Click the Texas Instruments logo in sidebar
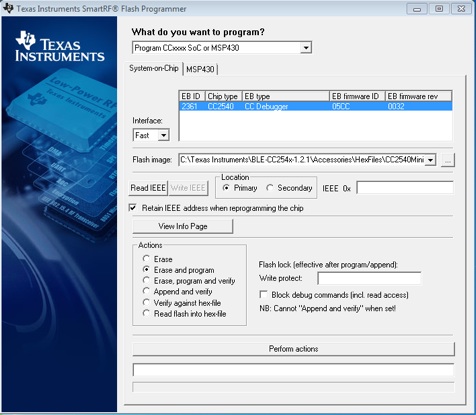 click(60, 46)
